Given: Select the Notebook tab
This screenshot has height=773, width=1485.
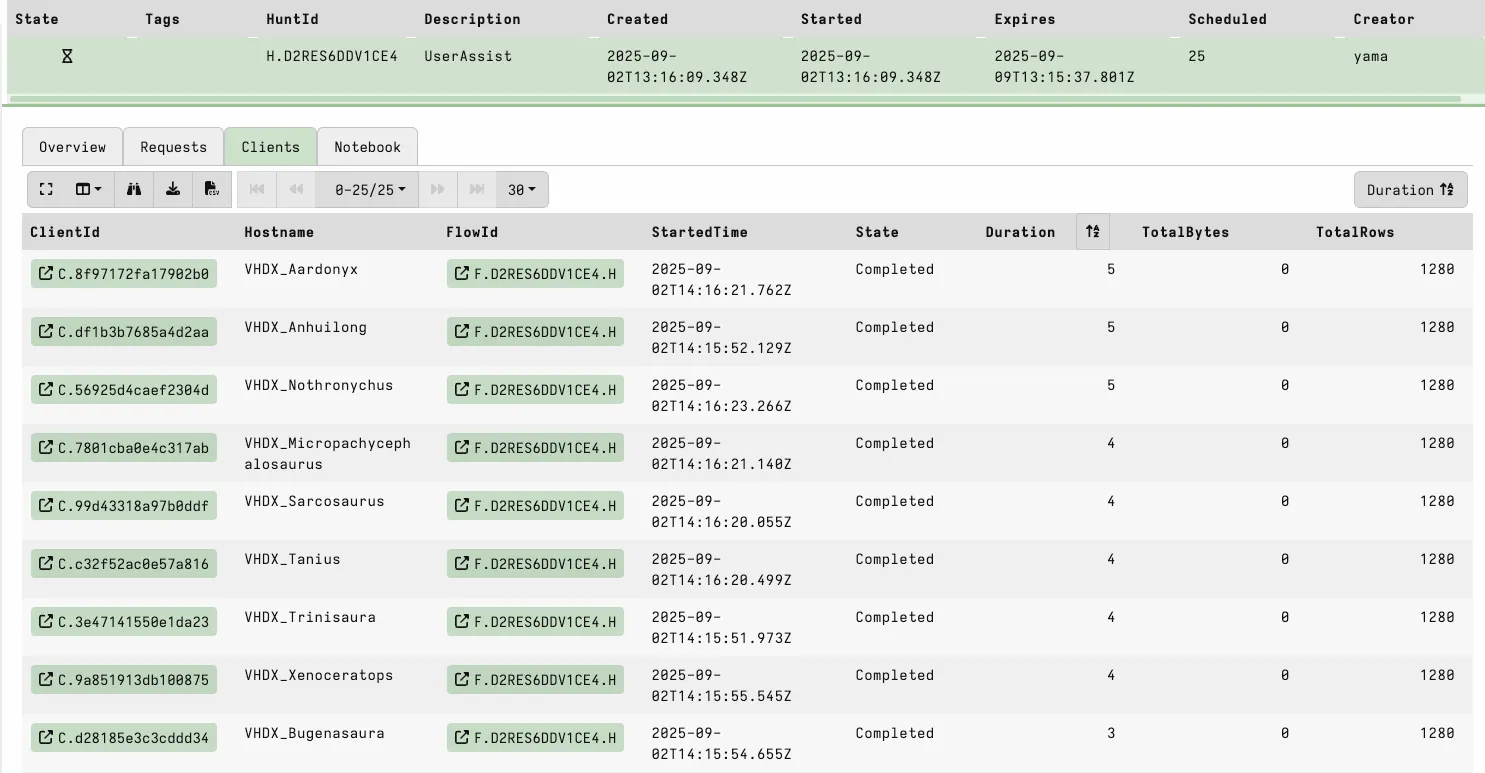Looking at the screenshot, I should click(367, 147).
